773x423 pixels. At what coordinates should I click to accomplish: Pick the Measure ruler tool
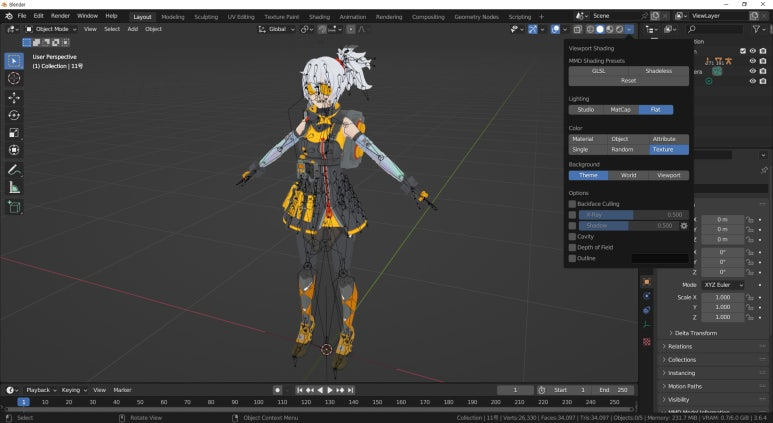(14, 187)
